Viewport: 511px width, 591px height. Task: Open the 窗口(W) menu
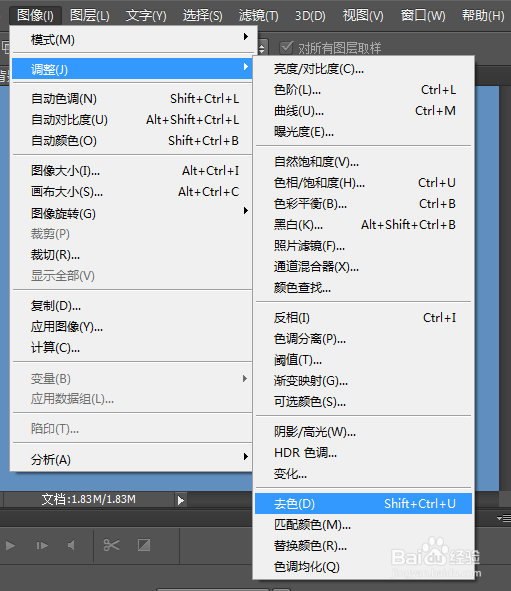pos(423,15)
